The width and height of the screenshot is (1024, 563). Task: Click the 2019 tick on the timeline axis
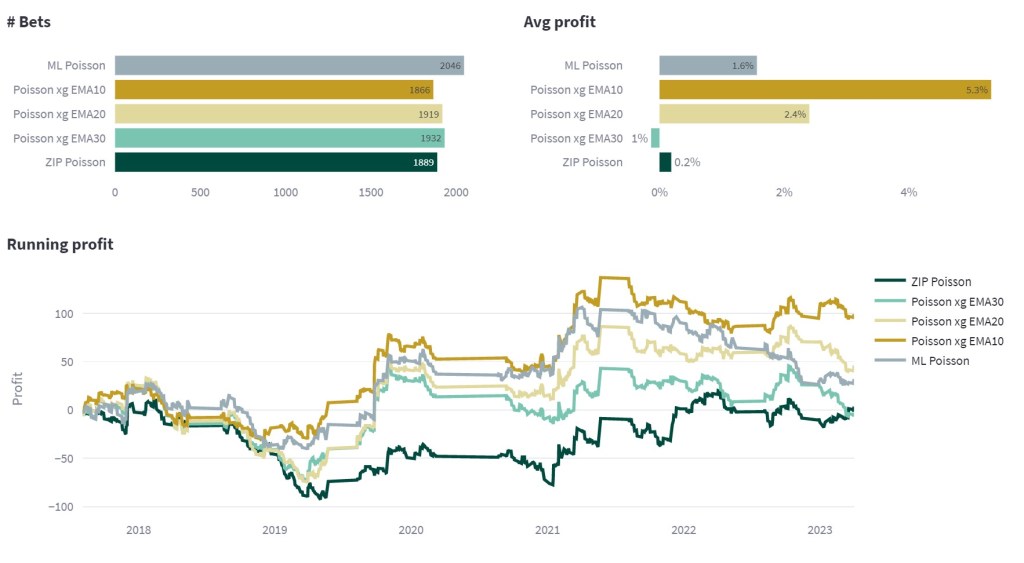pyautogui.click(x=274, y=530)
